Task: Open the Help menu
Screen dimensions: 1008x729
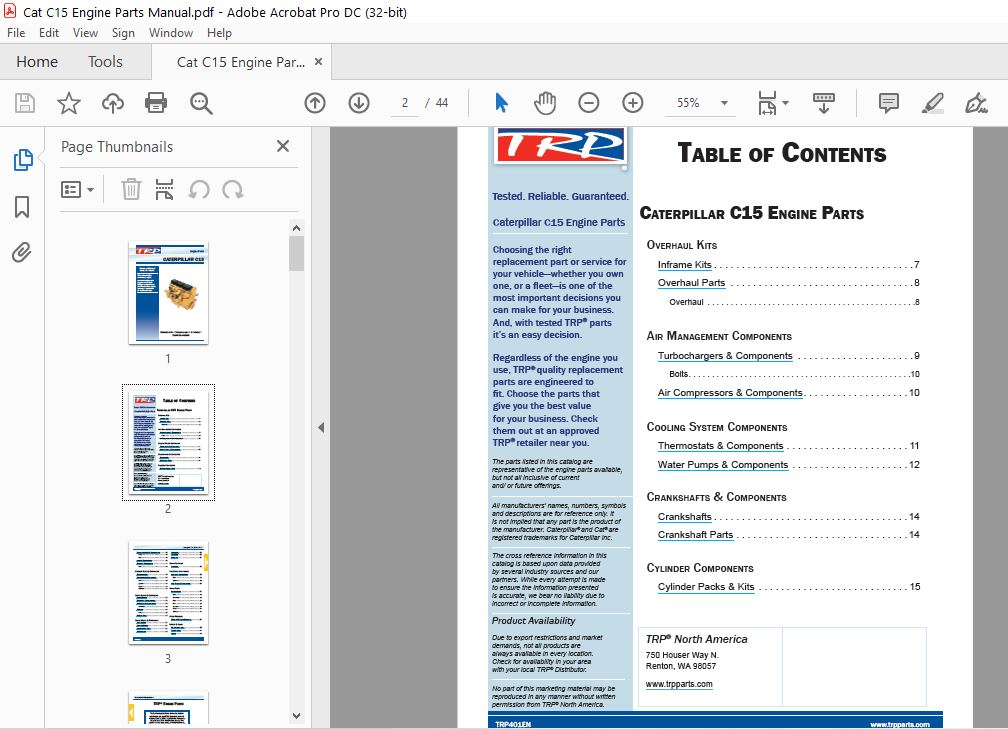Action: pyautogui.click(x=219, y=33)
